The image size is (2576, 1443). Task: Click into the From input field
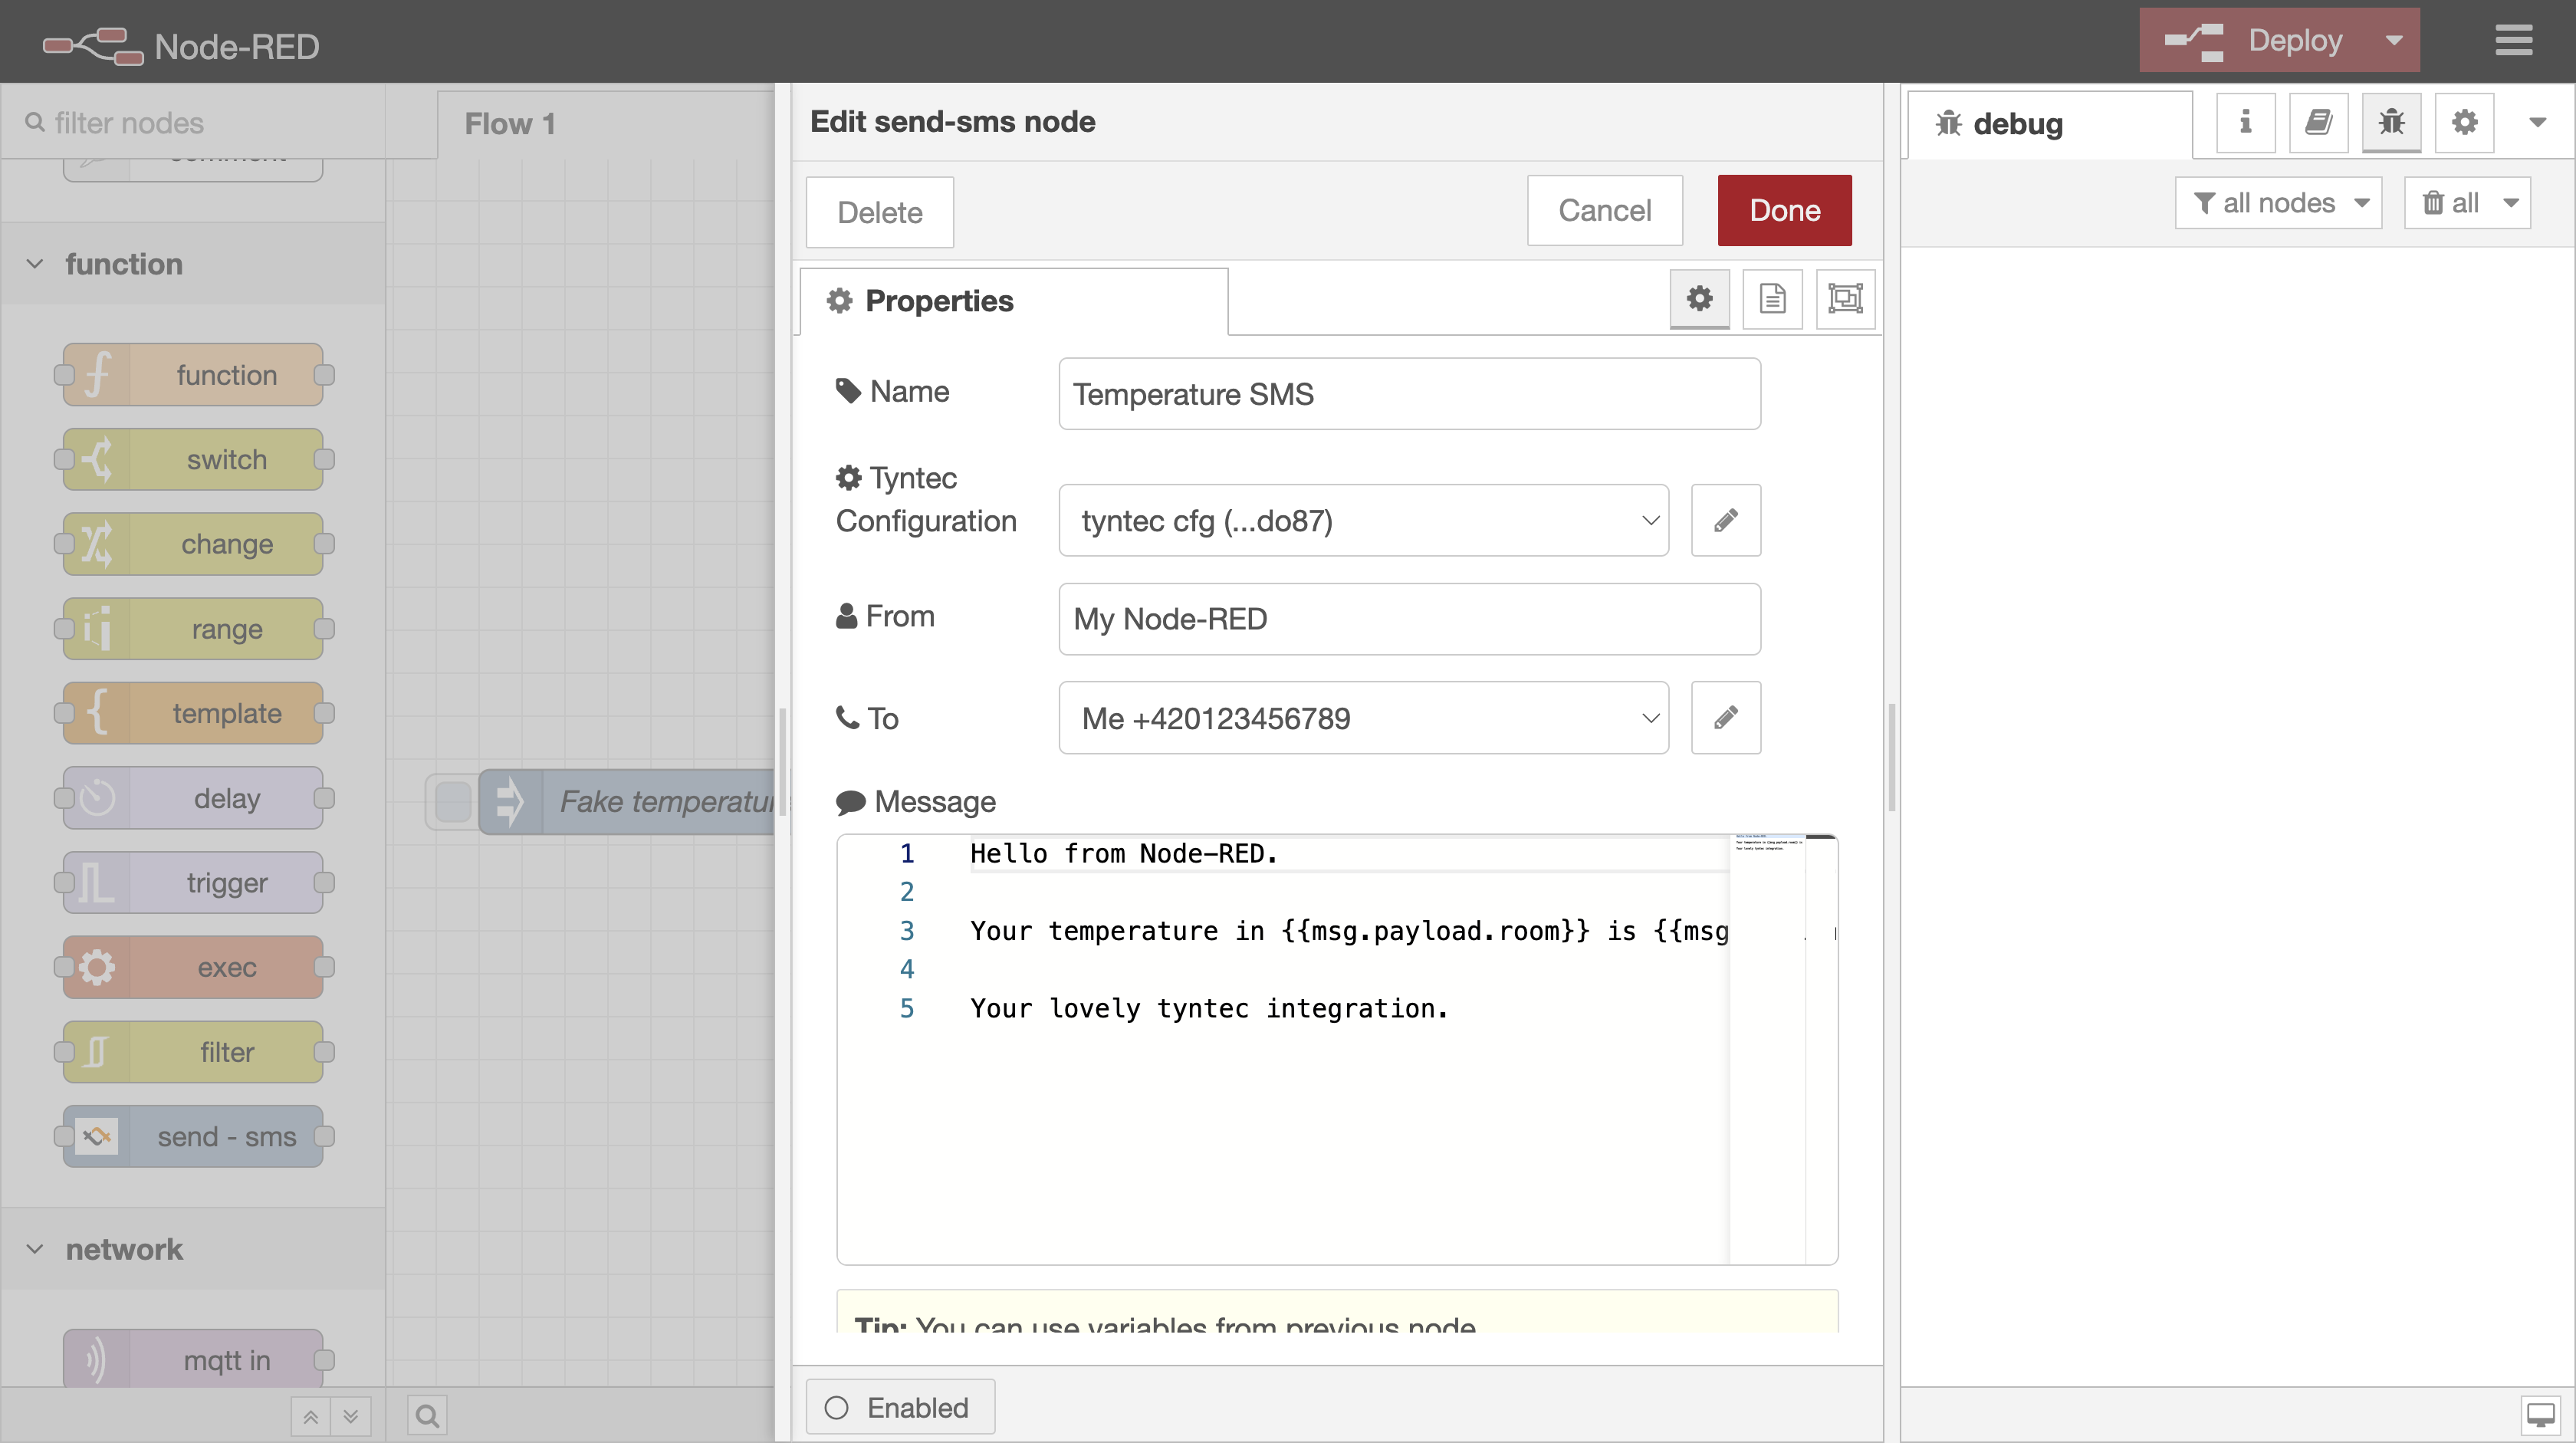(1408, 619)
